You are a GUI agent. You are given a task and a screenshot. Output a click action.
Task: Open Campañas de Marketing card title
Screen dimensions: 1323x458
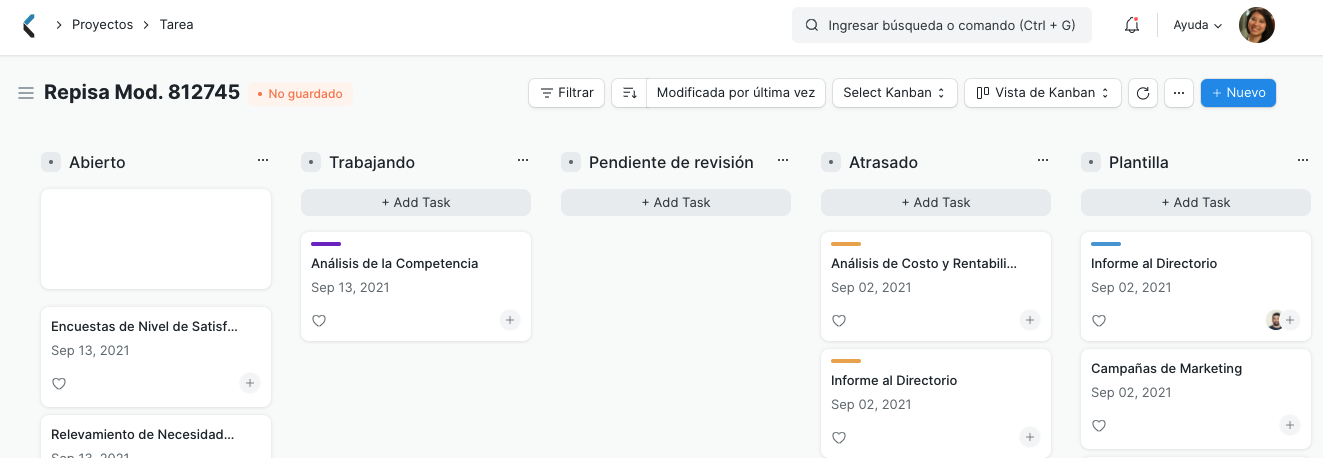1167,368
